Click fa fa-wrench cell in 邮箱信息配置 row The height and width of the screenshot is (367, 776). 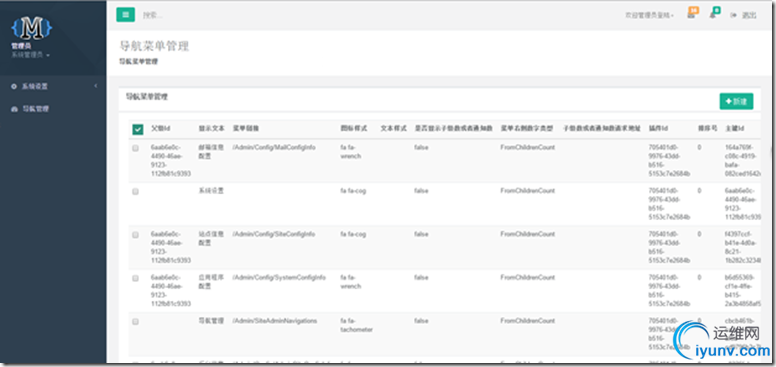351,151
